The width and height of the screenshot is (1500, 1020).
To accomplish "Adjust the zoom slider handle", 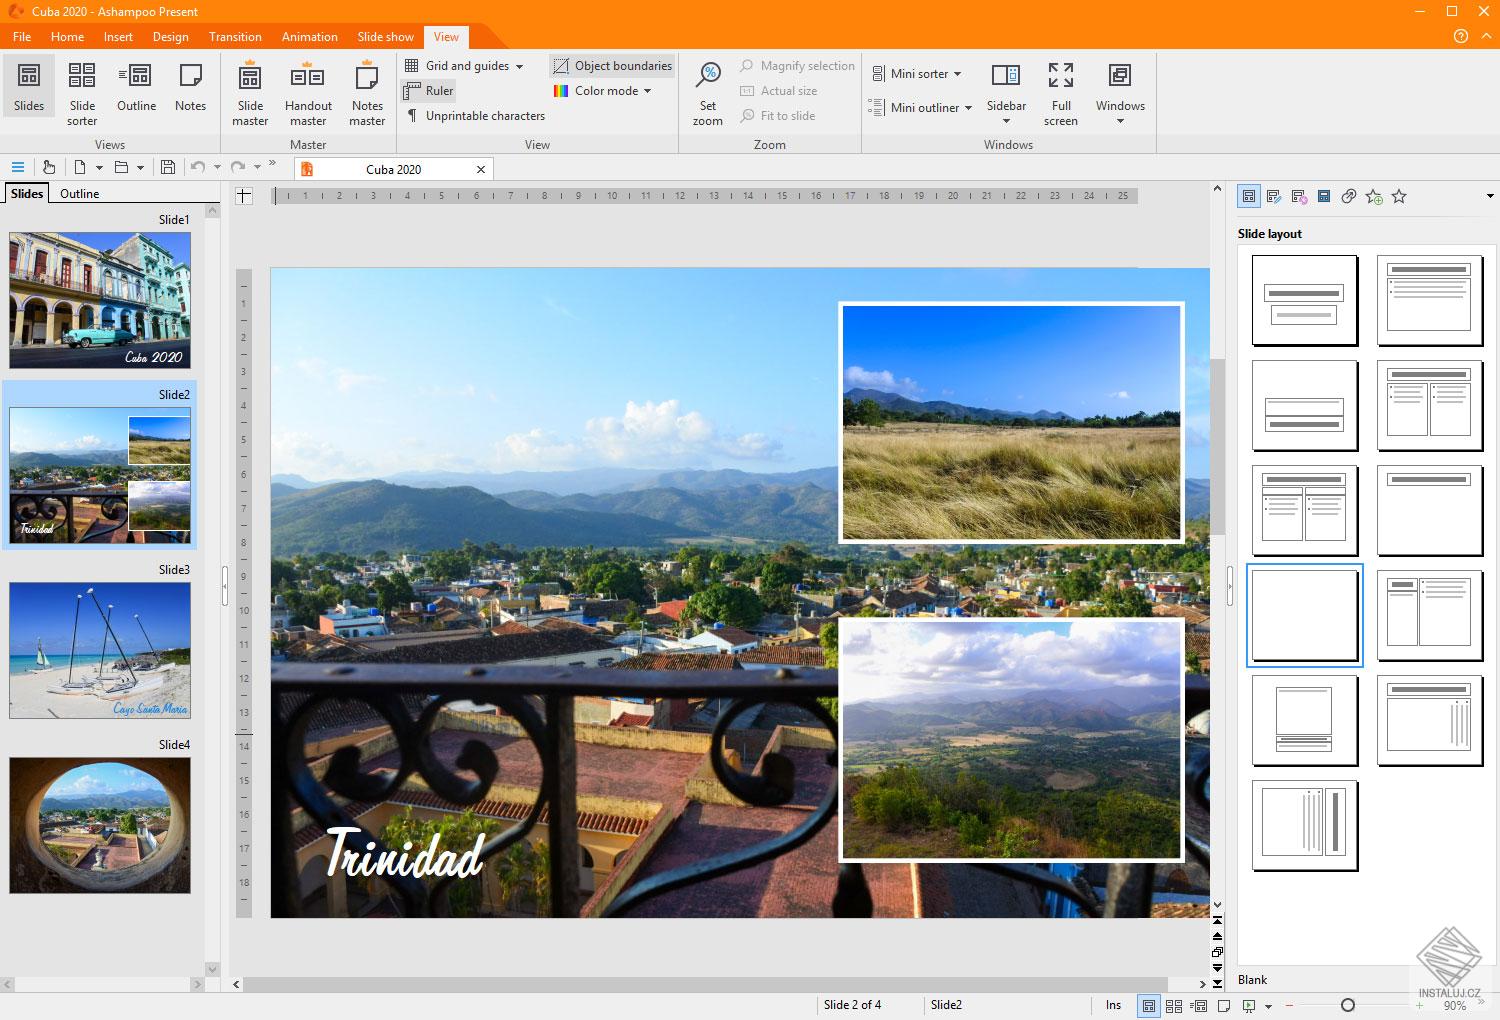I will click(1348, 1005).
